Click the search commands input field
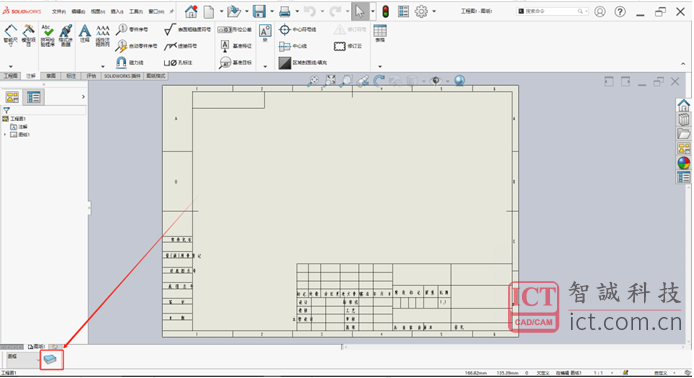Screen dimensions: 694x378 click(552, 11)
